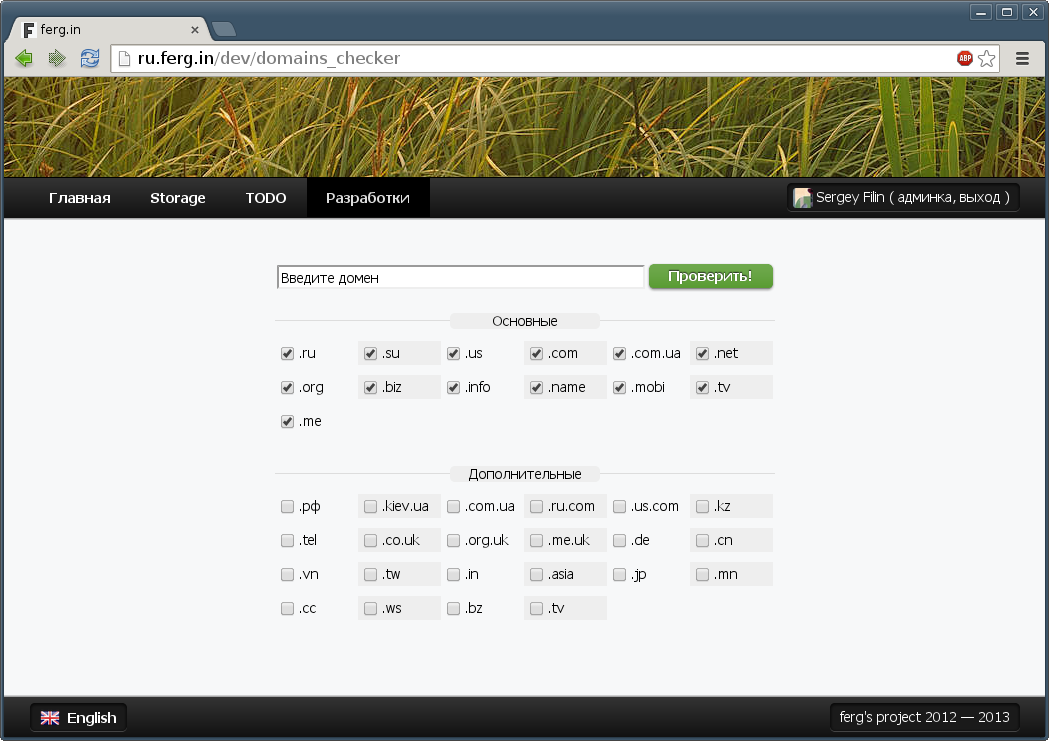Uncheck the .ru domain checkbox
This screenshot has height=741, width=1049.
point(287,354)
